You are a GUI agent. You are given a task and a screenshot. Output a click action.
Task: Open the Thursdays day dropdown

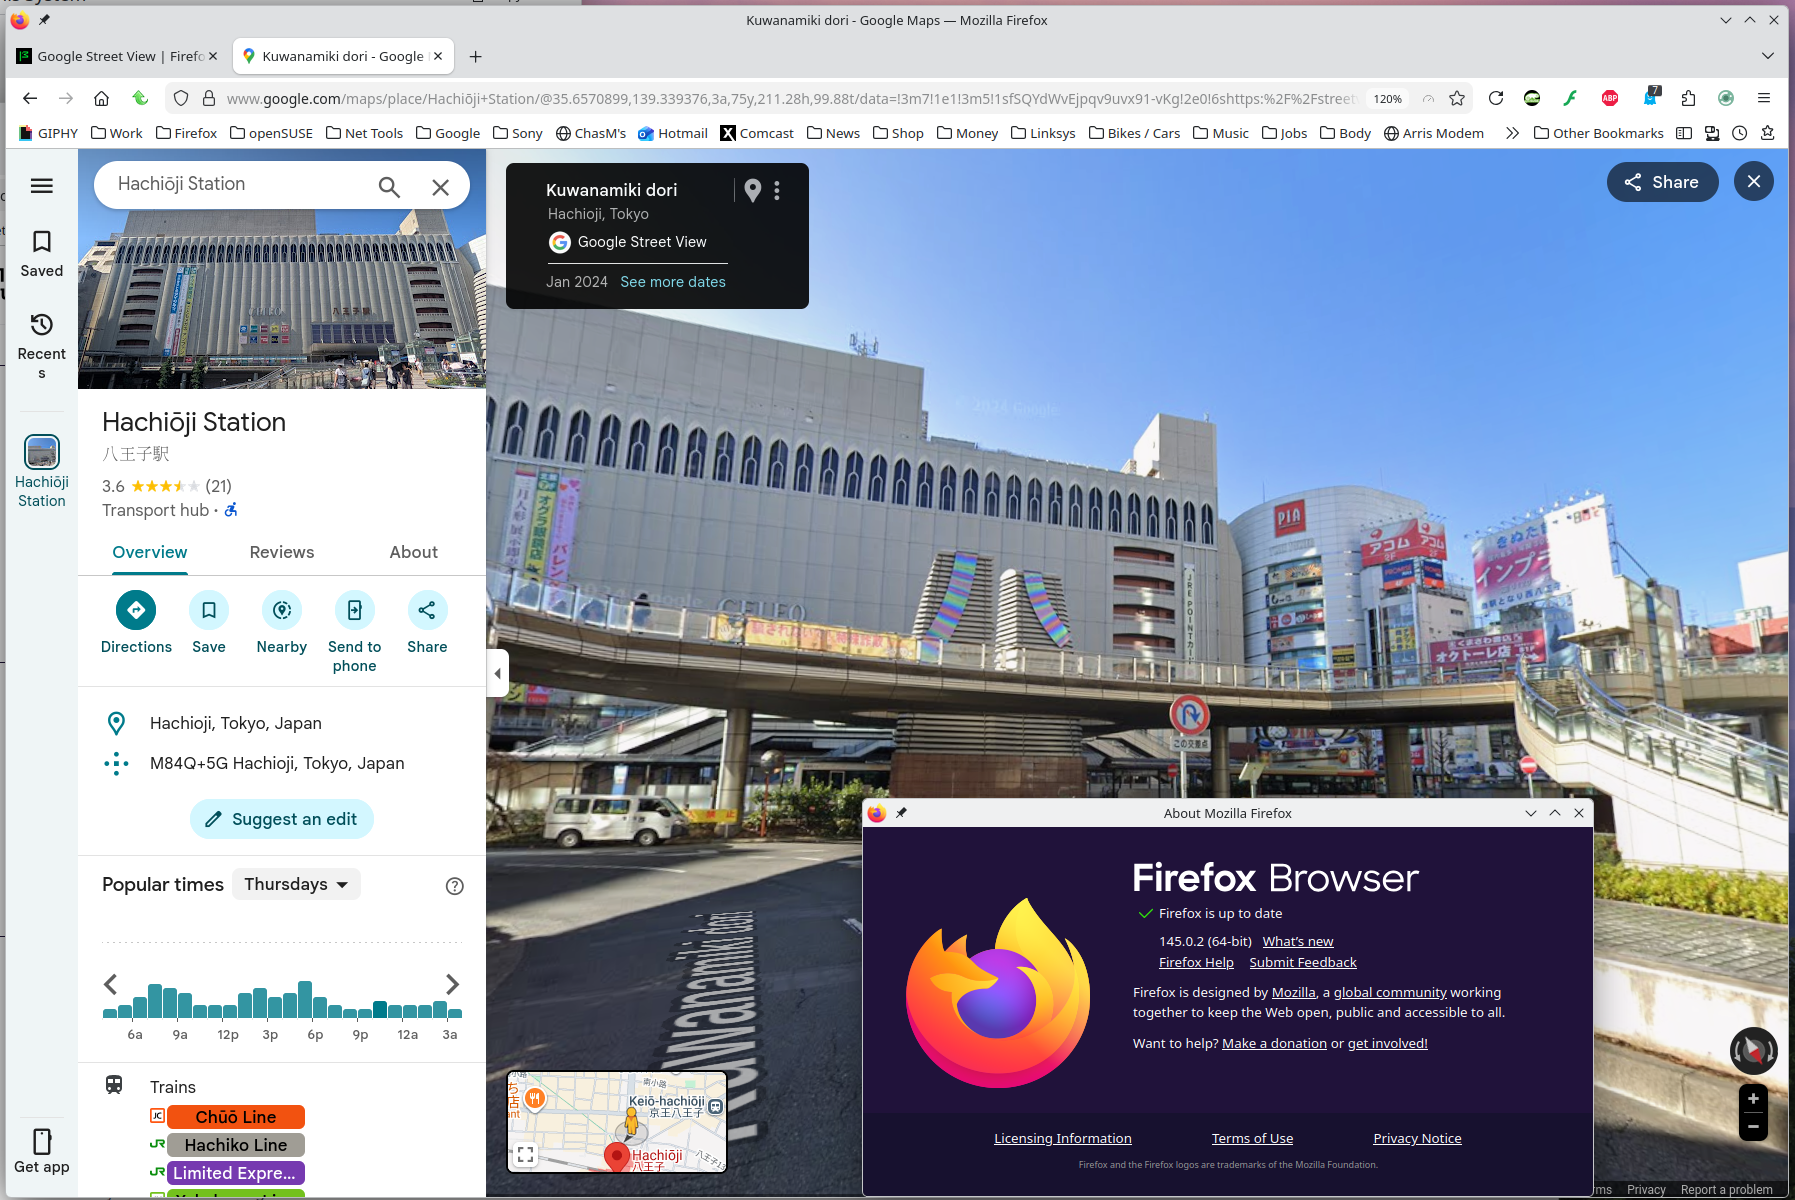click(296, 884)
